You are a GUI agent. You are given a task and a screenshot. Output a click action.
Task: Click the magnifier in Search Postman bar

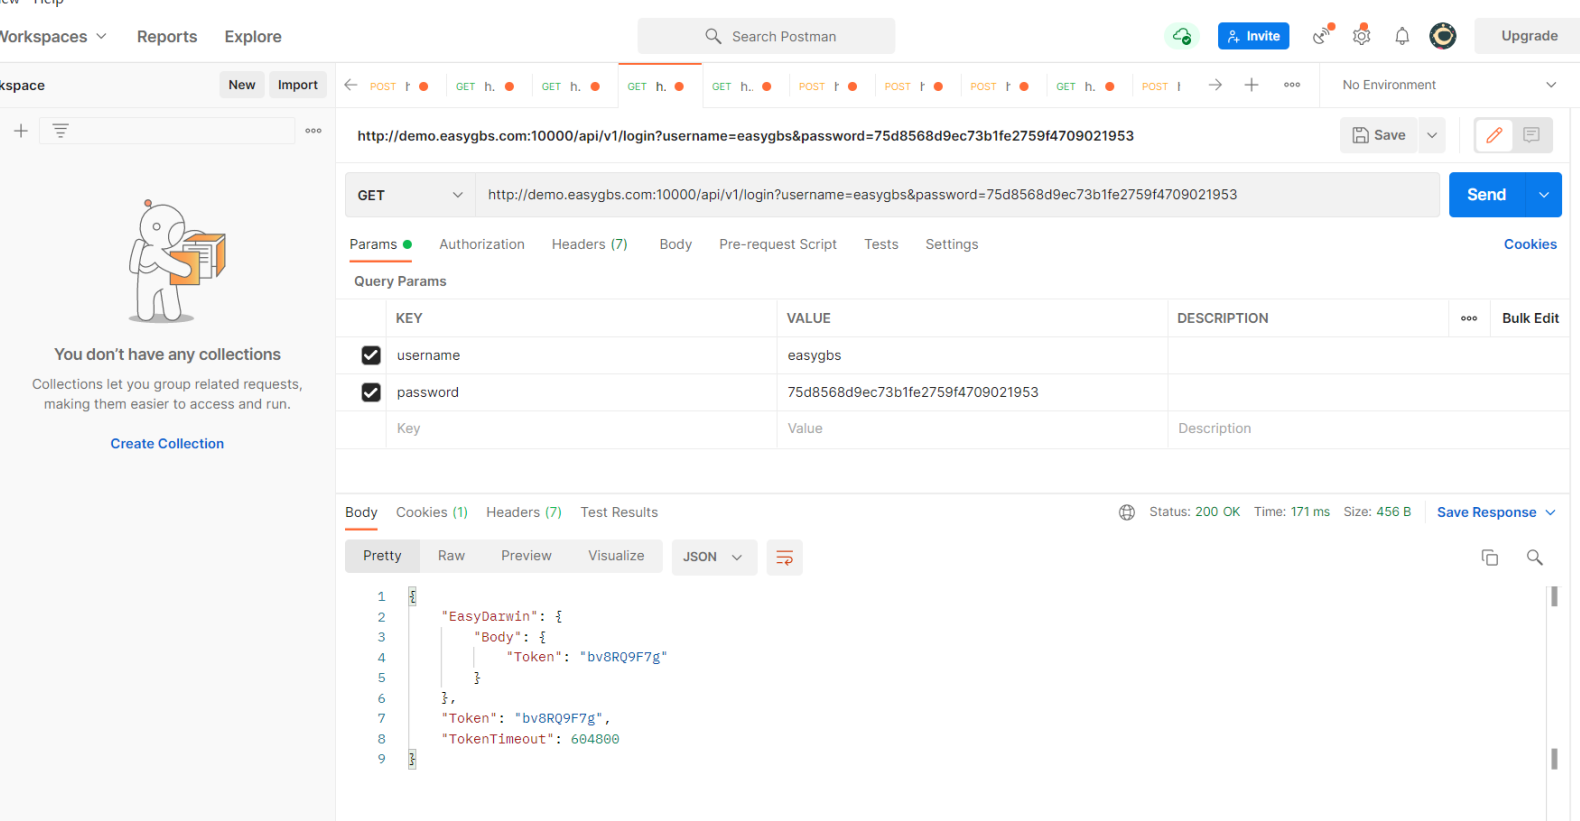(713, 36)
